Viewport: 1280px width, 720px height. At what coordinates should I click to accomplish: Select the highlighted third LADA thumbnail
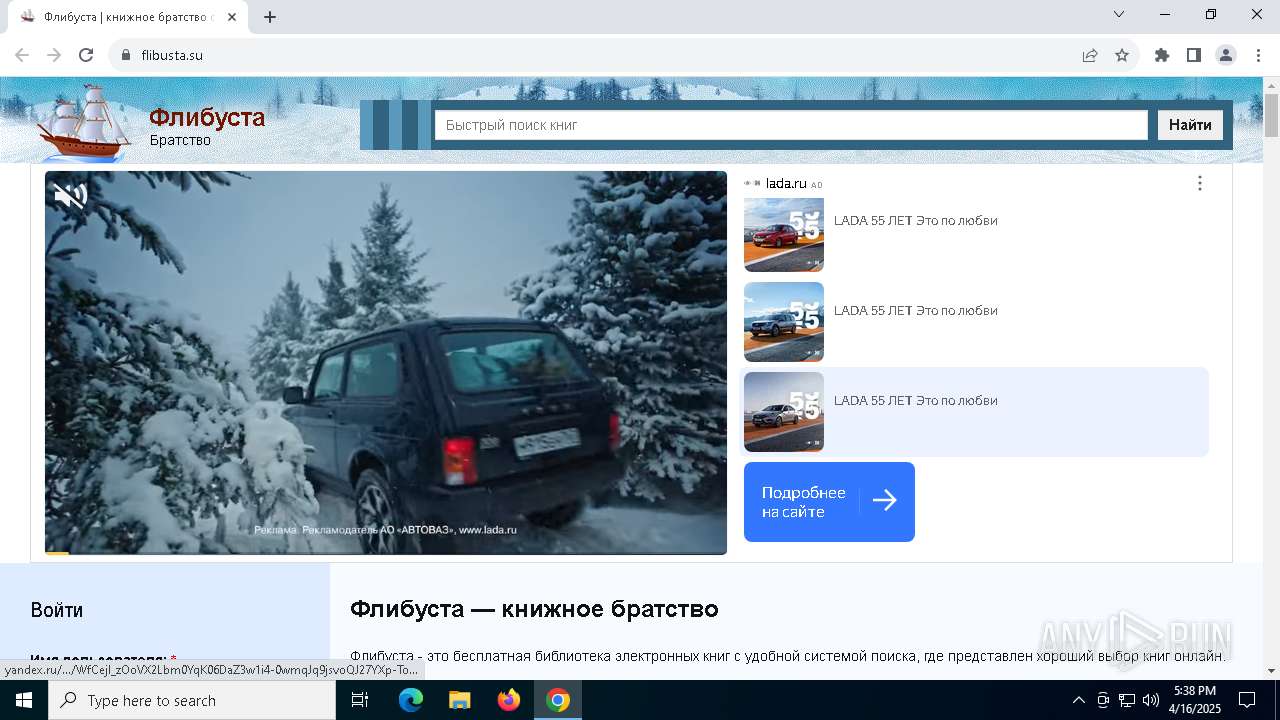(x=784, y=411)
